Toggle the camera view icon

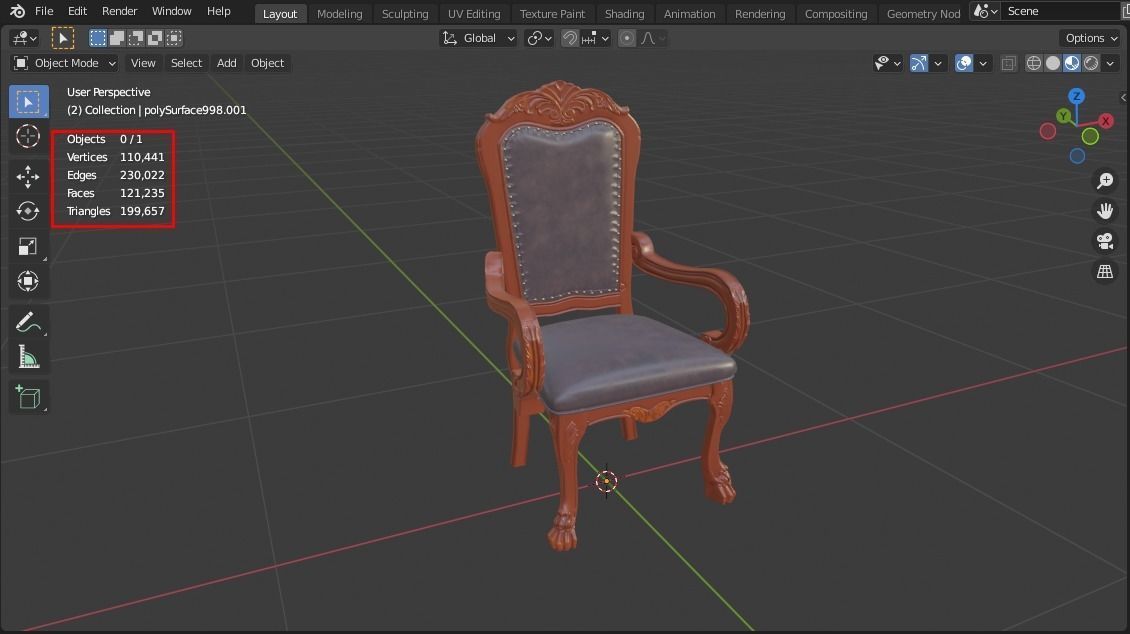point(1105,241)
